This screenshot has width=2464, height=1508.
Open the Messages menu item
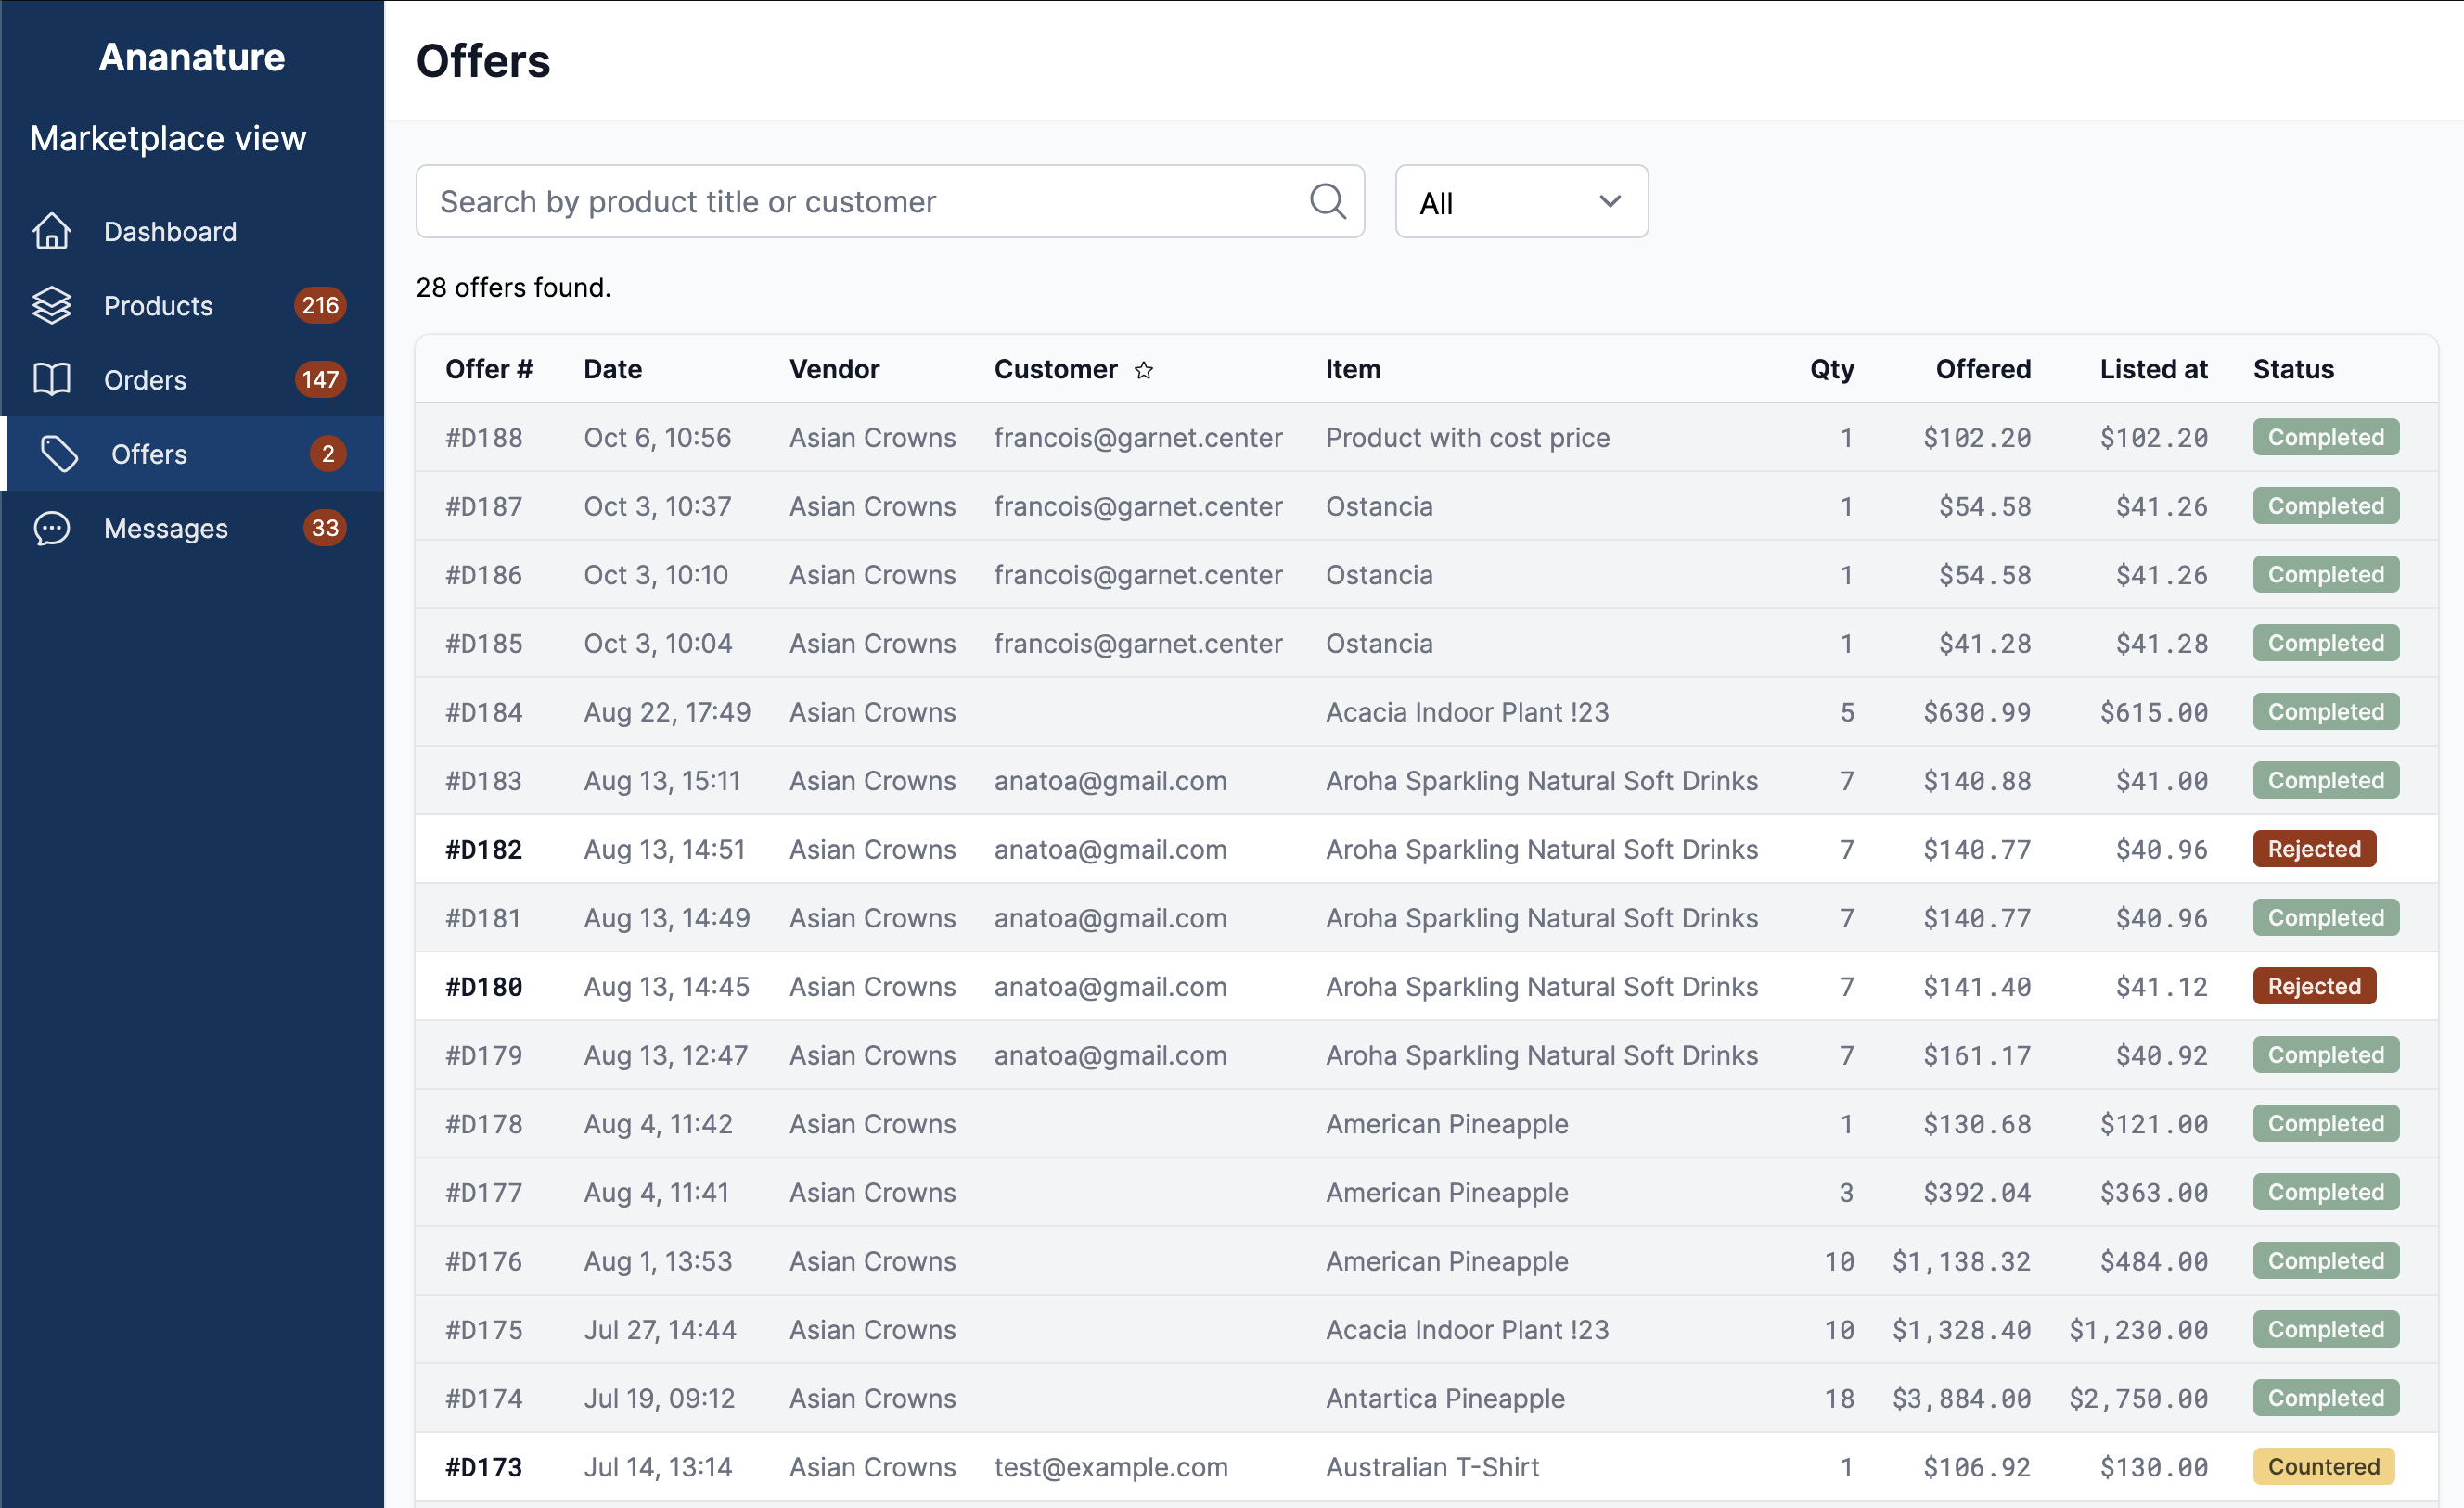pyautogui.click(x=166, y=527)
